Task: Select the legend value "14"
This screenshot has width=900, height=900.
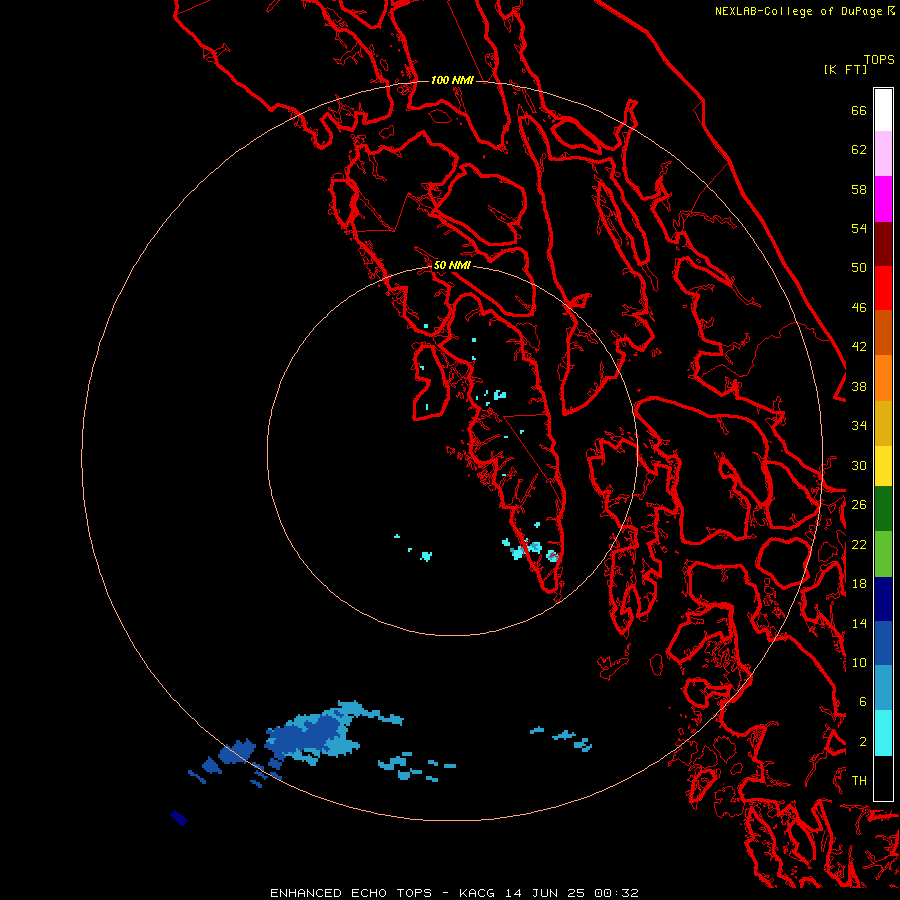Action: (x=859, y=623)
